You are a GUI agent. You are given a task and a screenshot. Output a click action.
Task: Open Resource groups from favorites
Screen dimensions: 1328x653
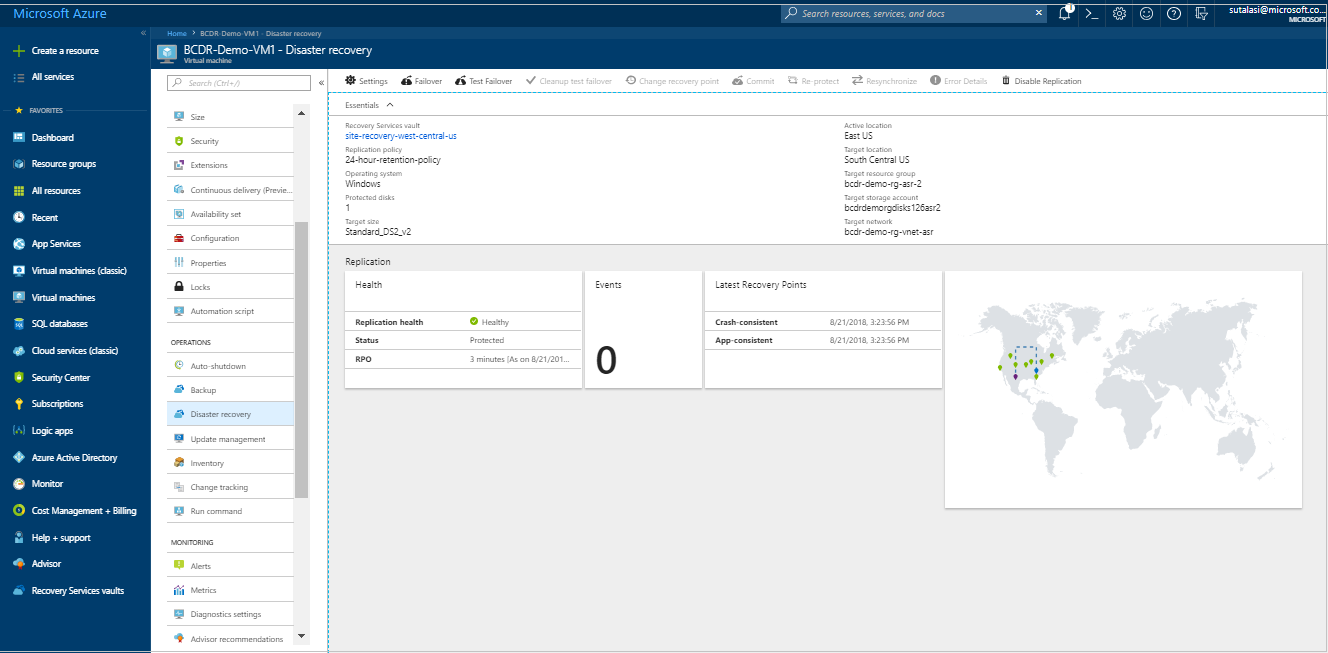click(54, 164)
